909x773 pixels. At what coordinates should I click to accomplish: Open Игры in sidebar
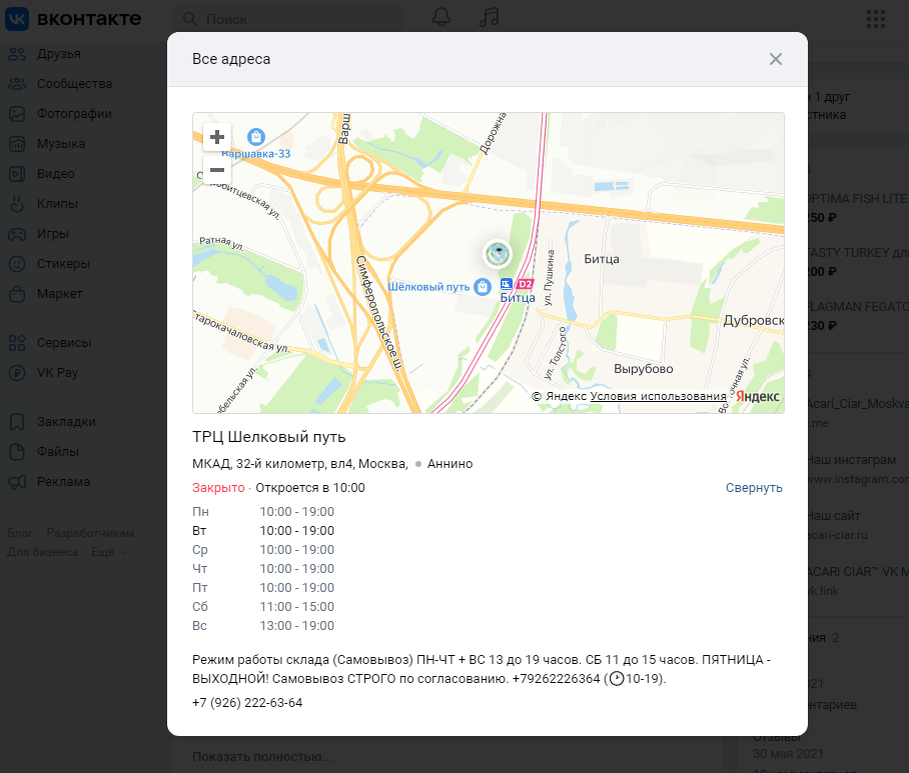click(x=53, y=234)
